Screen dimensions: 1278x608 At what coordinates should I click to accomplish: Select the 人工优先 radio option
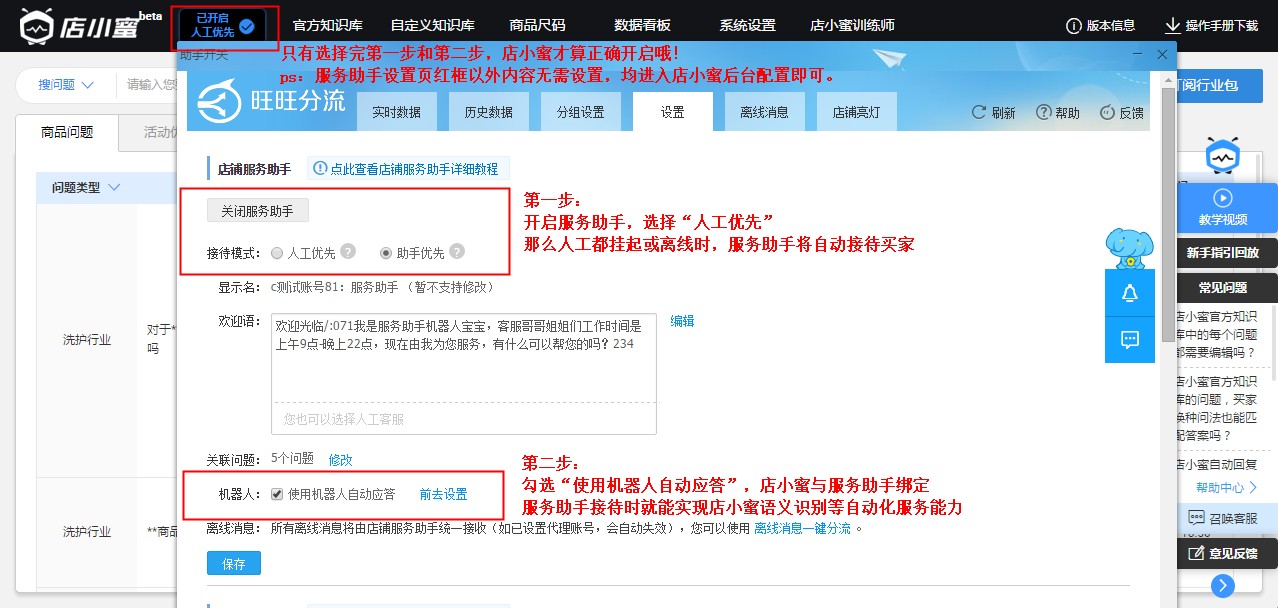277,253
